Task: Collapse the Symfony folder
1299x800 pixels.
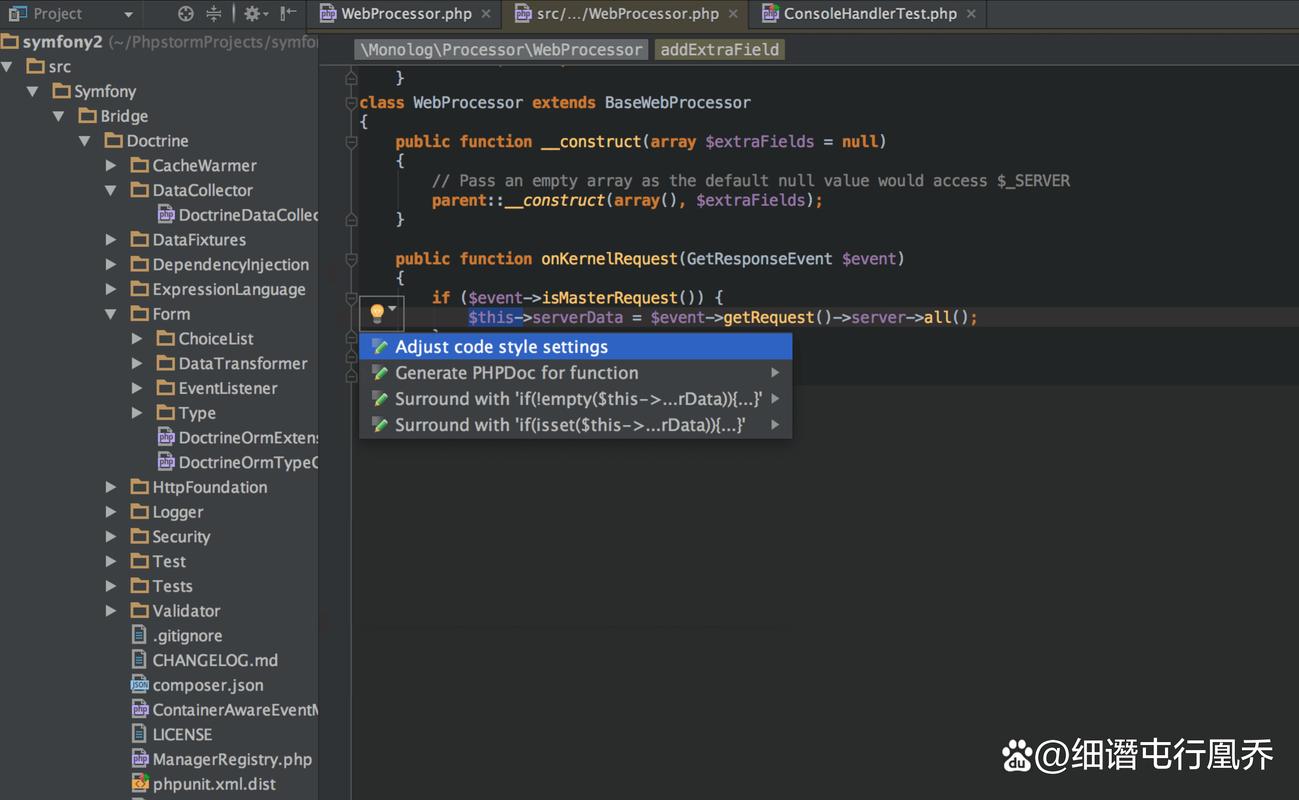Action: tap(33, 91)
